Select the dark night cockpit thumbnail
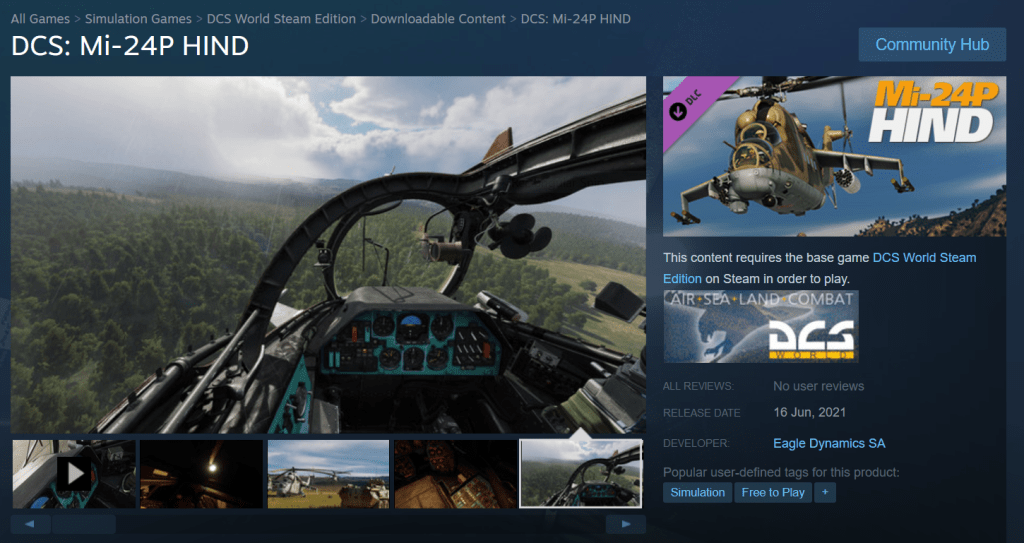Screen dimensions: 1024x543 (x=201, y=473)
